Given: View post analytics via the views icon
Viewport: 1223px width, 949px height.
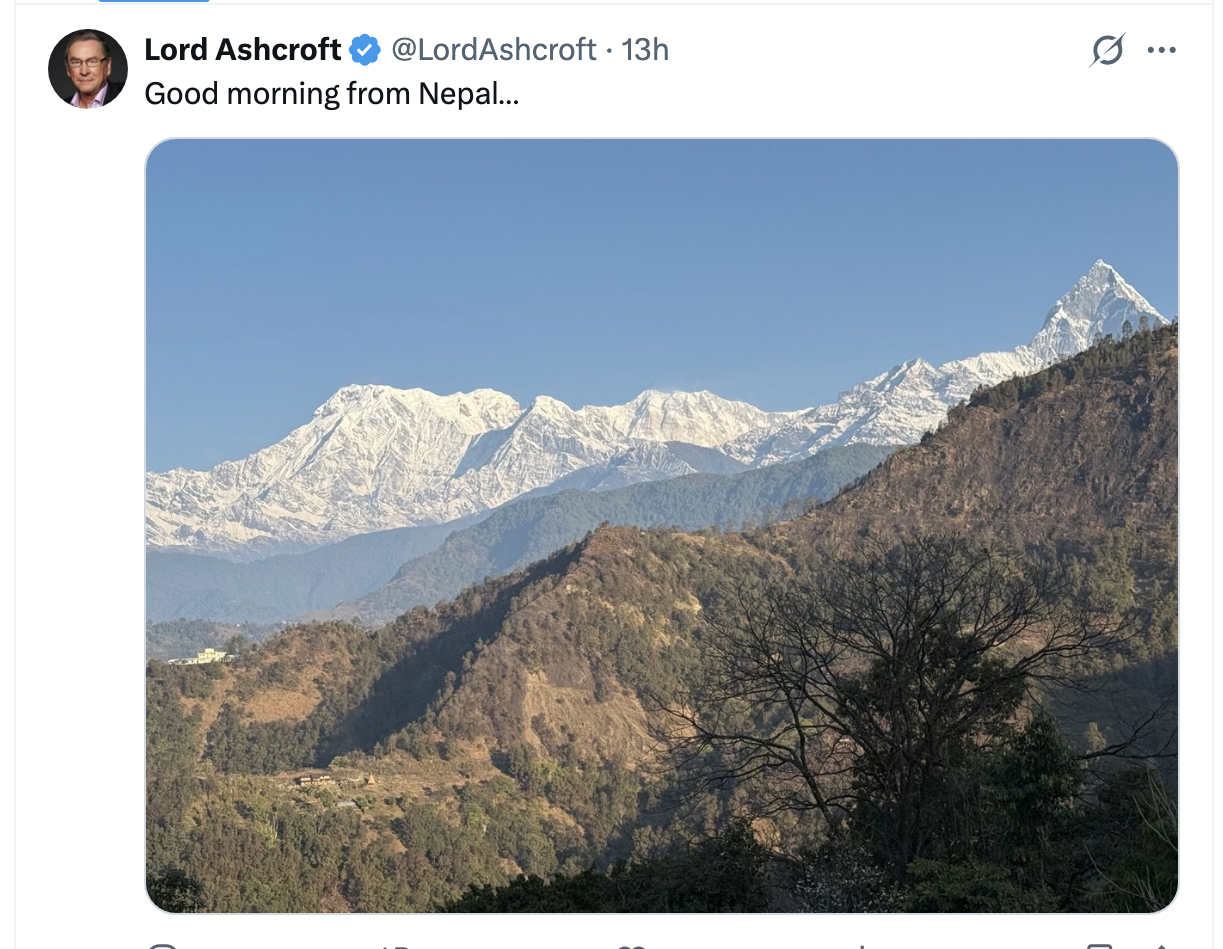Looking at the screenshot, I should (x=862, y=945).
